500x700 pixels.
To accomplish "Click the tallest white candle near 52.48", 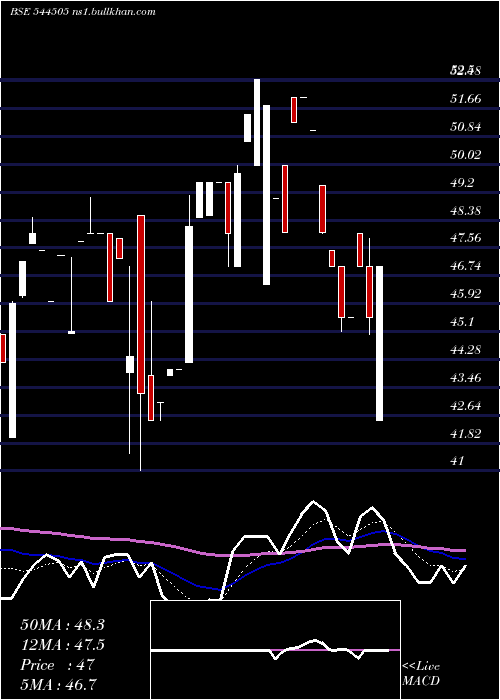I will pos(257,122).
